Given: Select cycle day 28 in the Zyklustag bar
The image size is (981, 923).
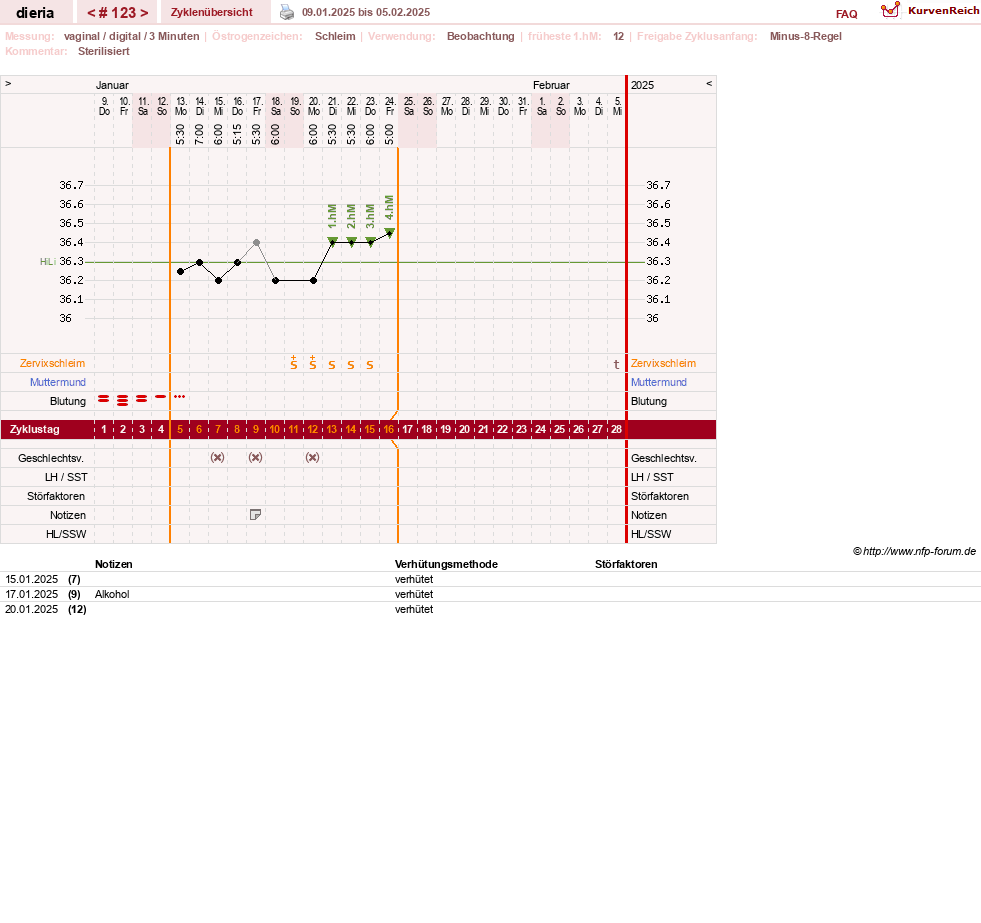Looking at the screenshot, I should click(x=616, y=429).
